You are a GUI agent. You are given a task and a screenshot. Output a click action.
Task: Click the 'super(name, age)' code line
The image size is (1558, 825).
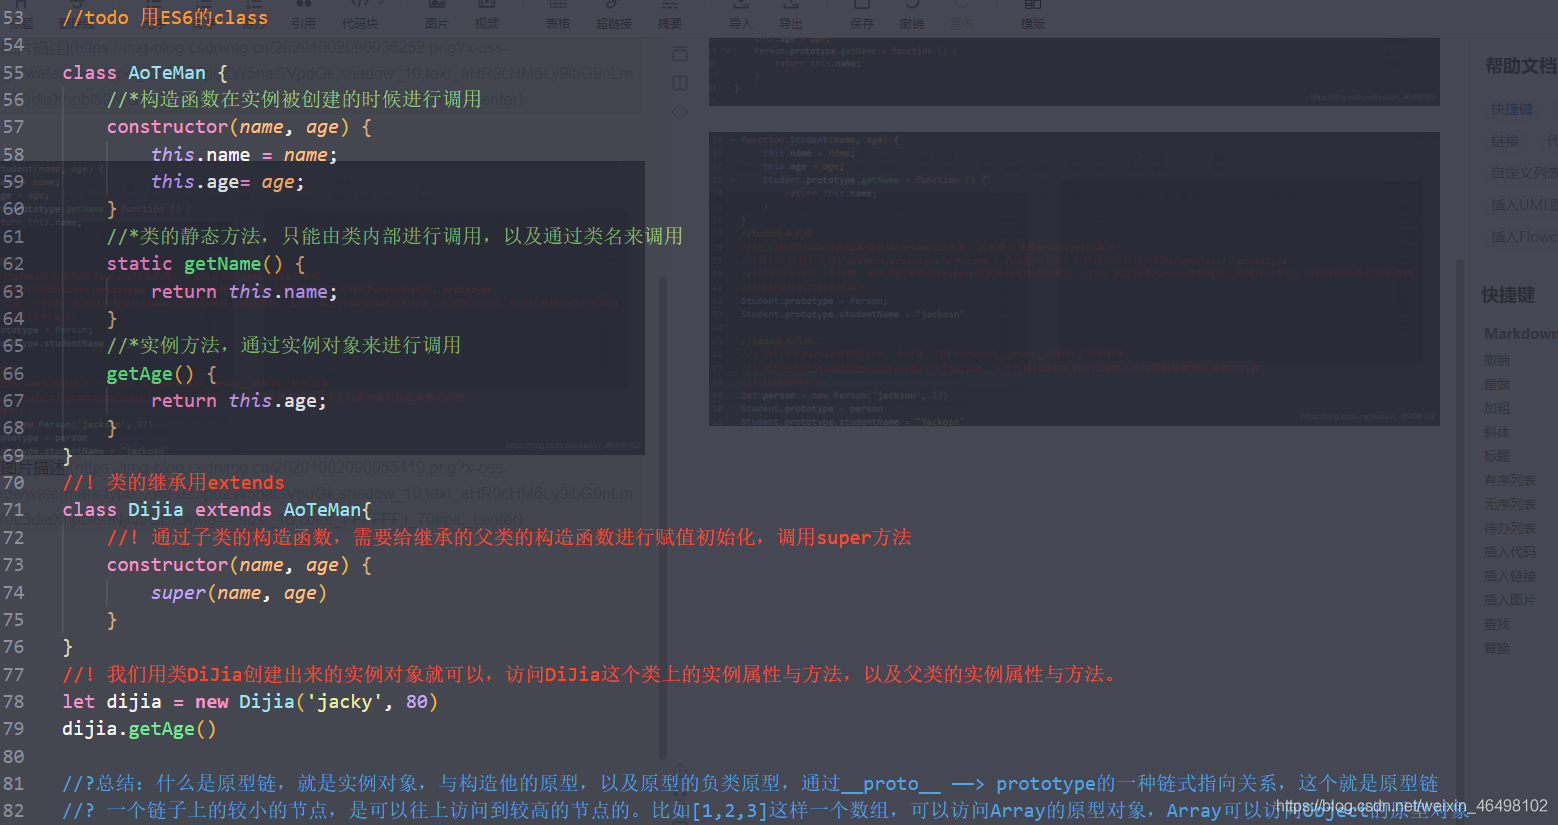click(239, 593)
